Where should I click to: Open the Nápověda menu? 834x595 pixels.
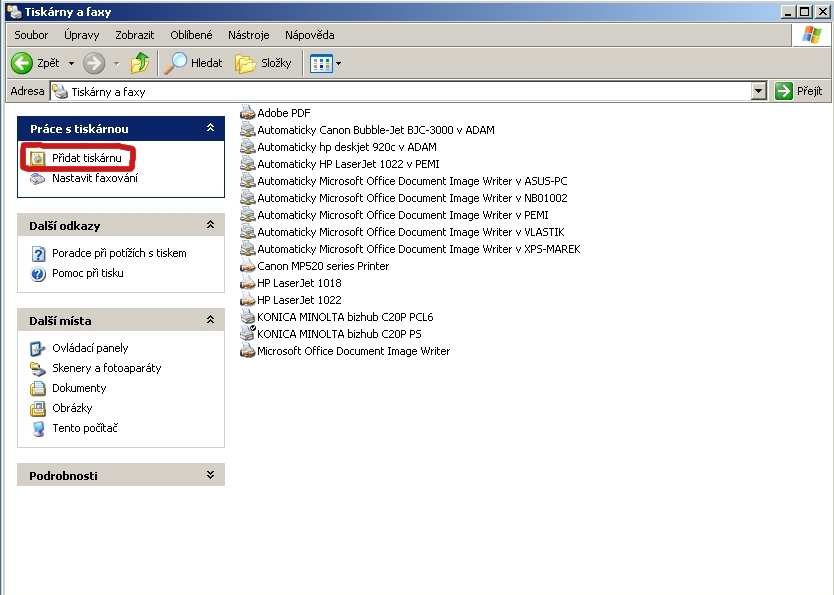(x=310, y=35)
